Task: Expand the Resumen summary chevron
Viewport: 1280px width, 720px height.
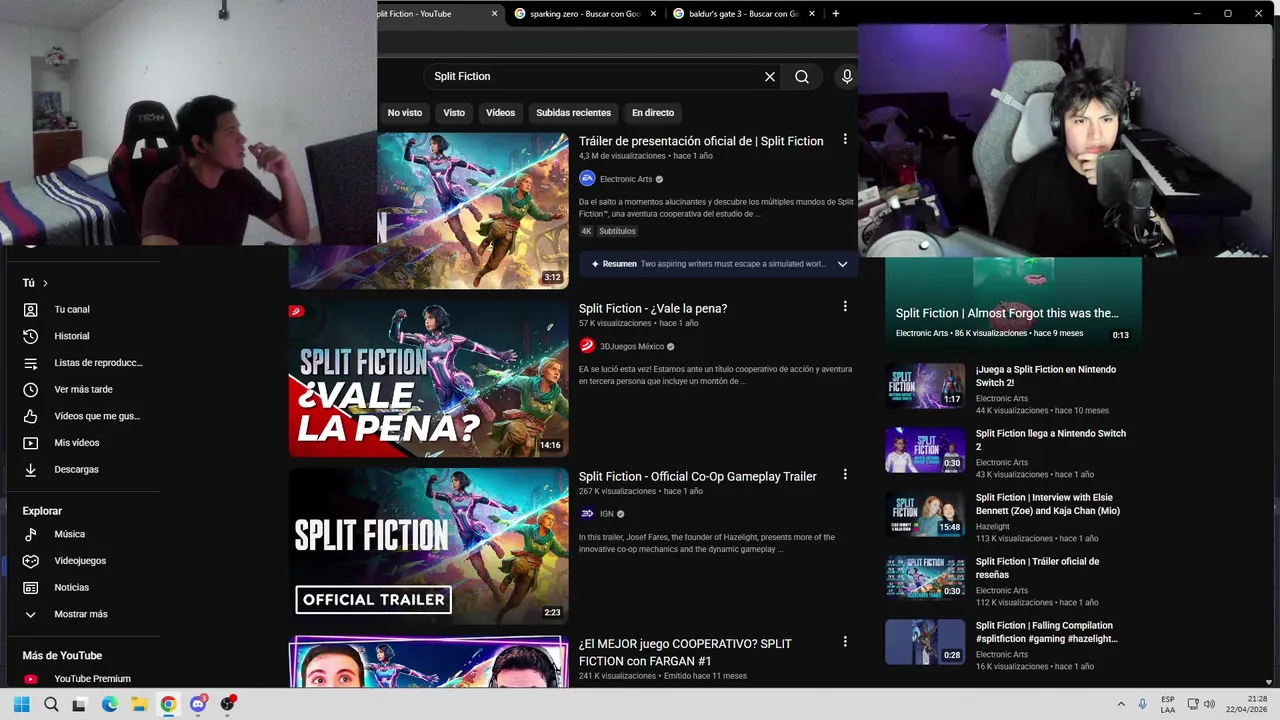Action: pyautogui.click(x=842, y=264)
